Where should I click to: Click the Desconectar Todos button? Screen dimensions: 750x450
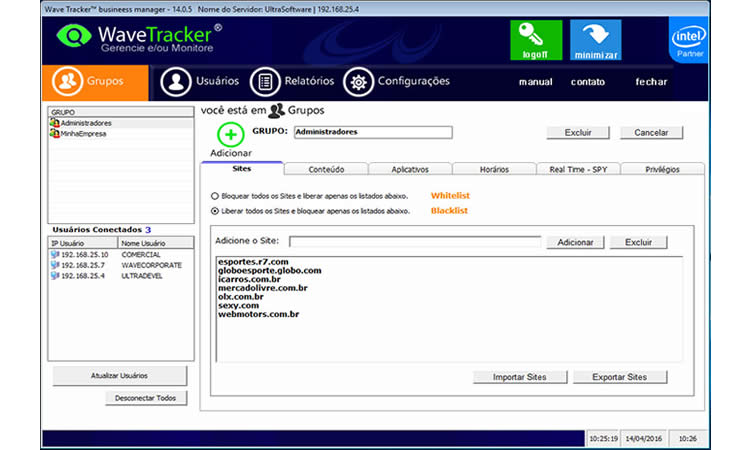[x=146, y=398]
